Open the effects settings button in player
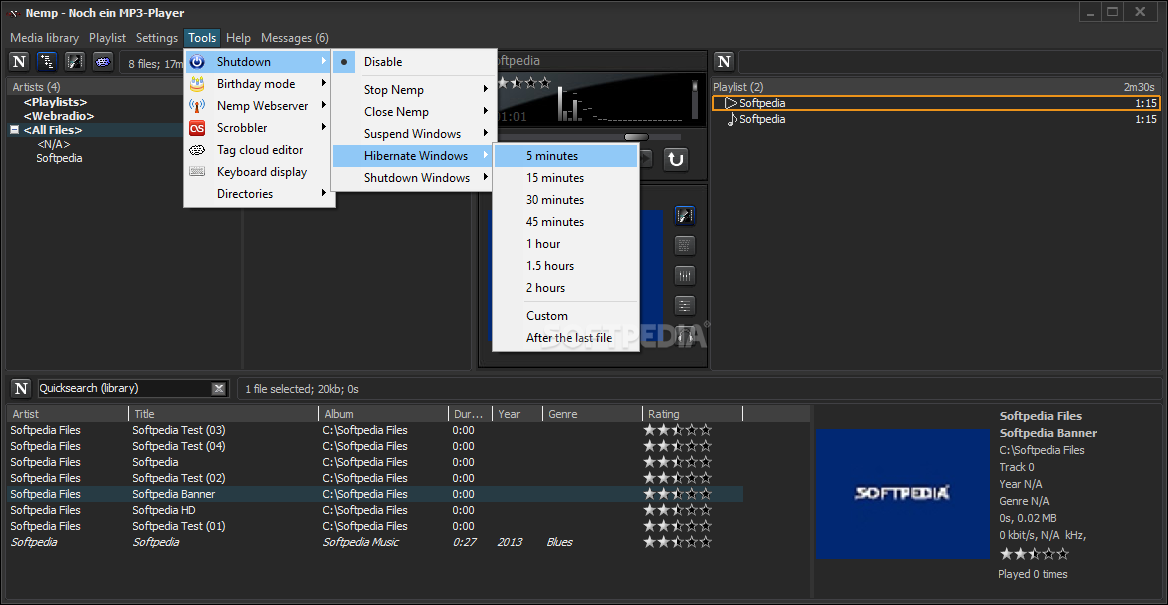Screen dimensions: 1168x605 tap(685, 305)
